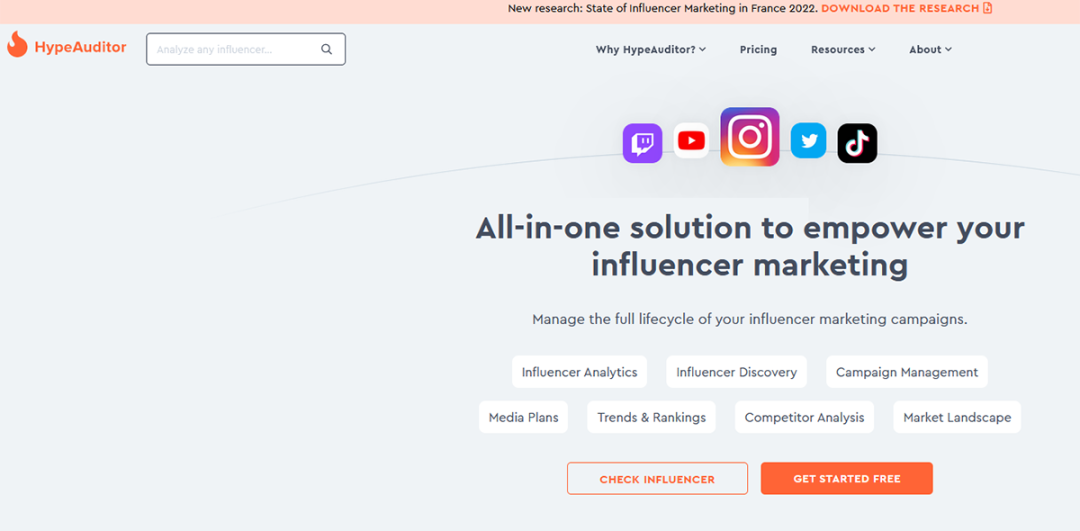This screenshot has width=1080, height=531.
Task: Click the Manage the full lifecycle subtitle
Action: coord(750,320)
